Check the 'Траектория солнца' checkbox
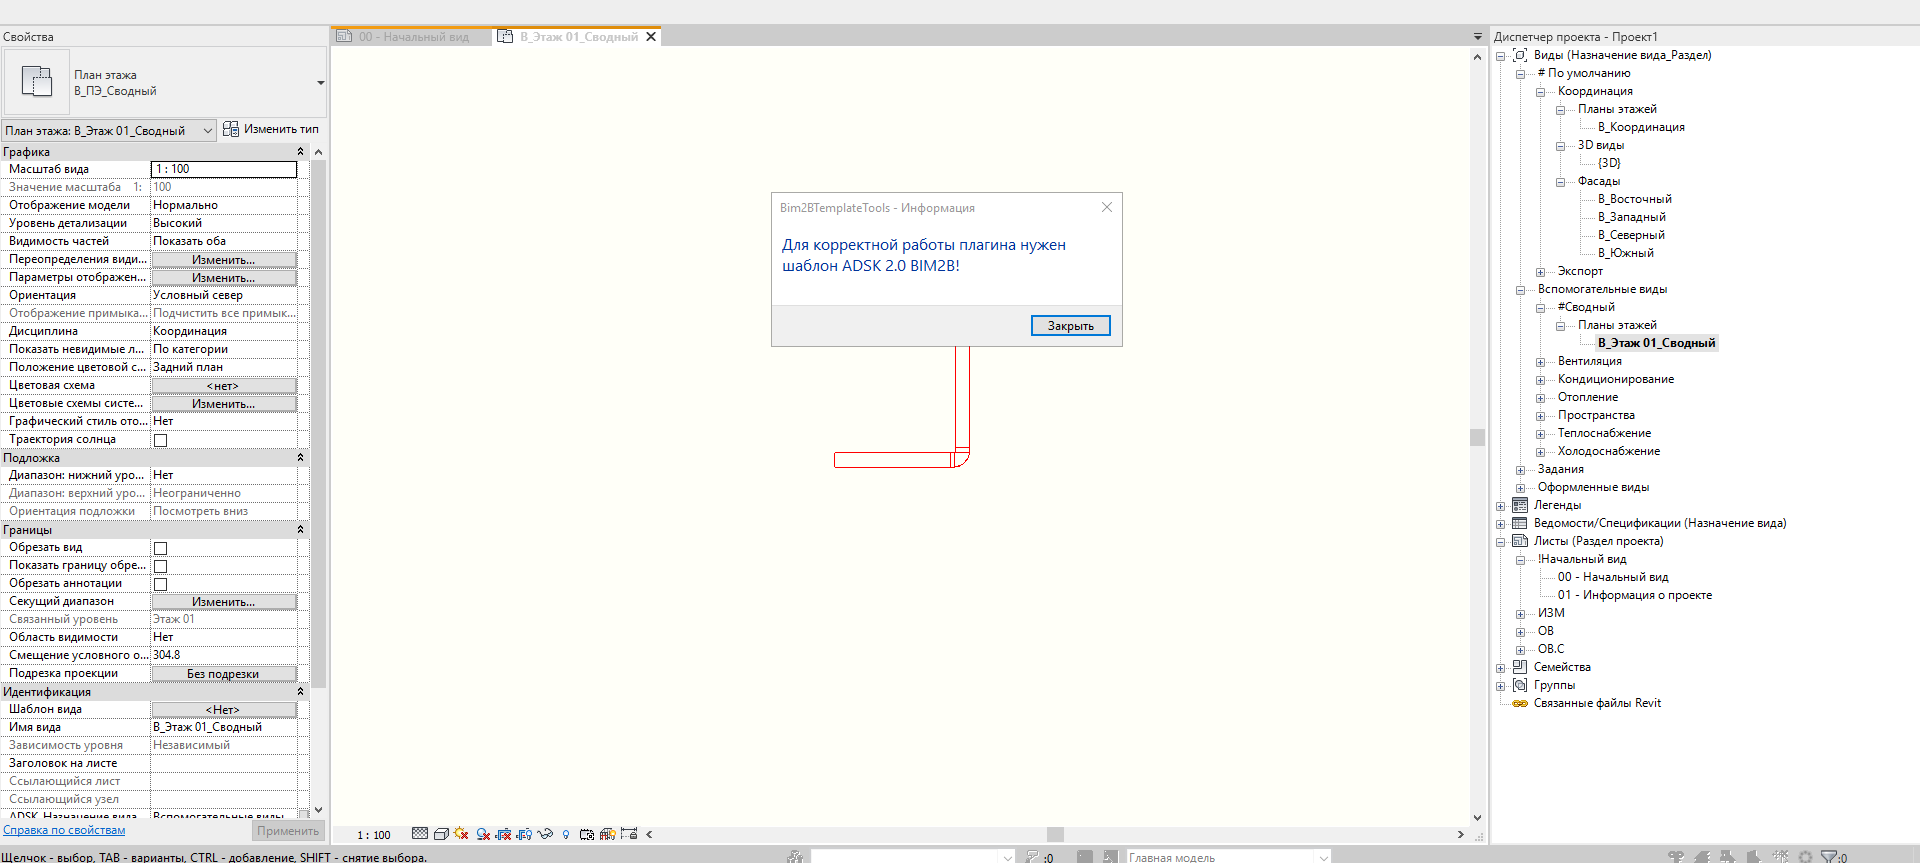The height and width of the screenshot is (863, 1920). [160, 440]
